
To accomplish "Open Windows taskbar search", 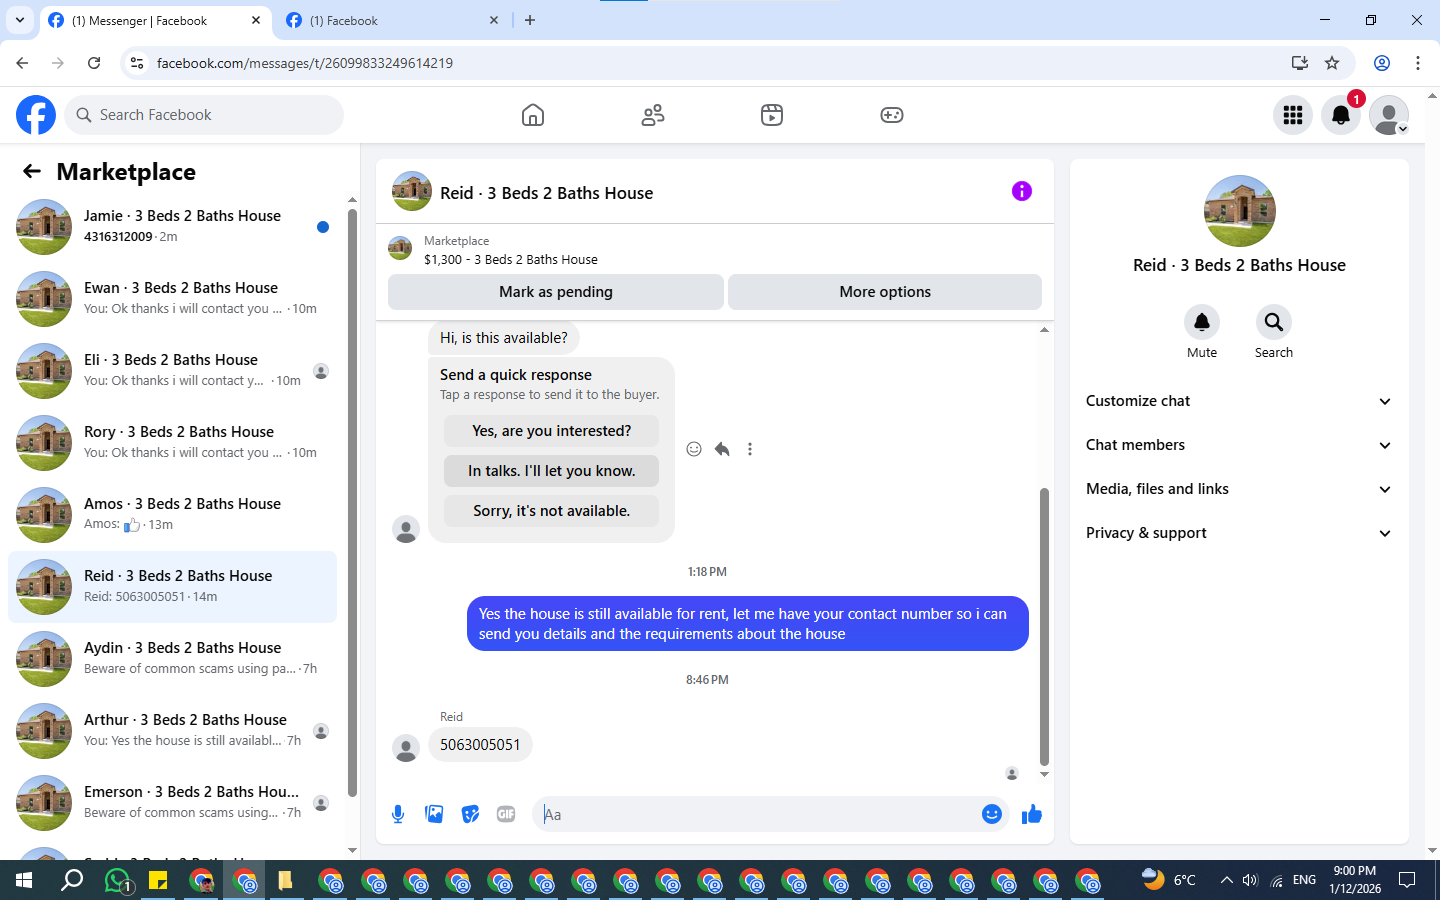I will tap(72, 880).
